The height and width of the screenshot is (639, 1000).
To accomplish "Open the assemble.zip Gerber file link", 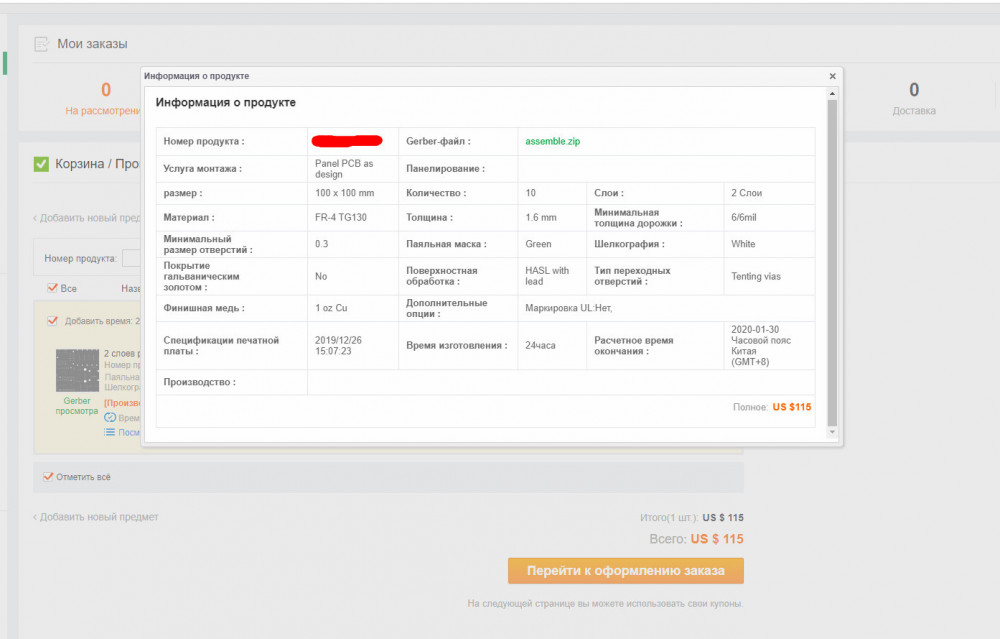I will [552, 142].
